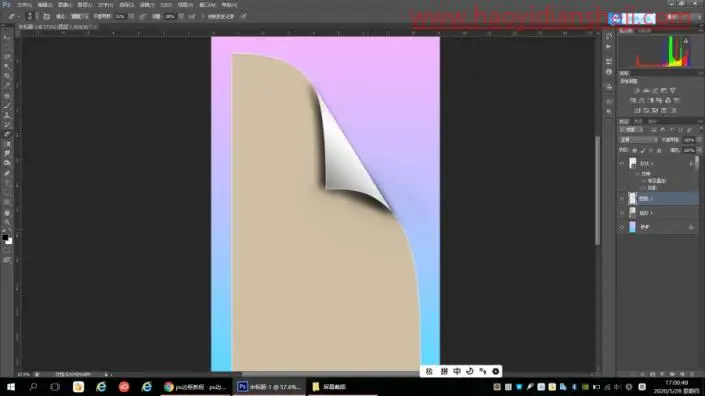Select the Clone Stamp tool
The width and height of the screenshot is (705, 396).
7,115
